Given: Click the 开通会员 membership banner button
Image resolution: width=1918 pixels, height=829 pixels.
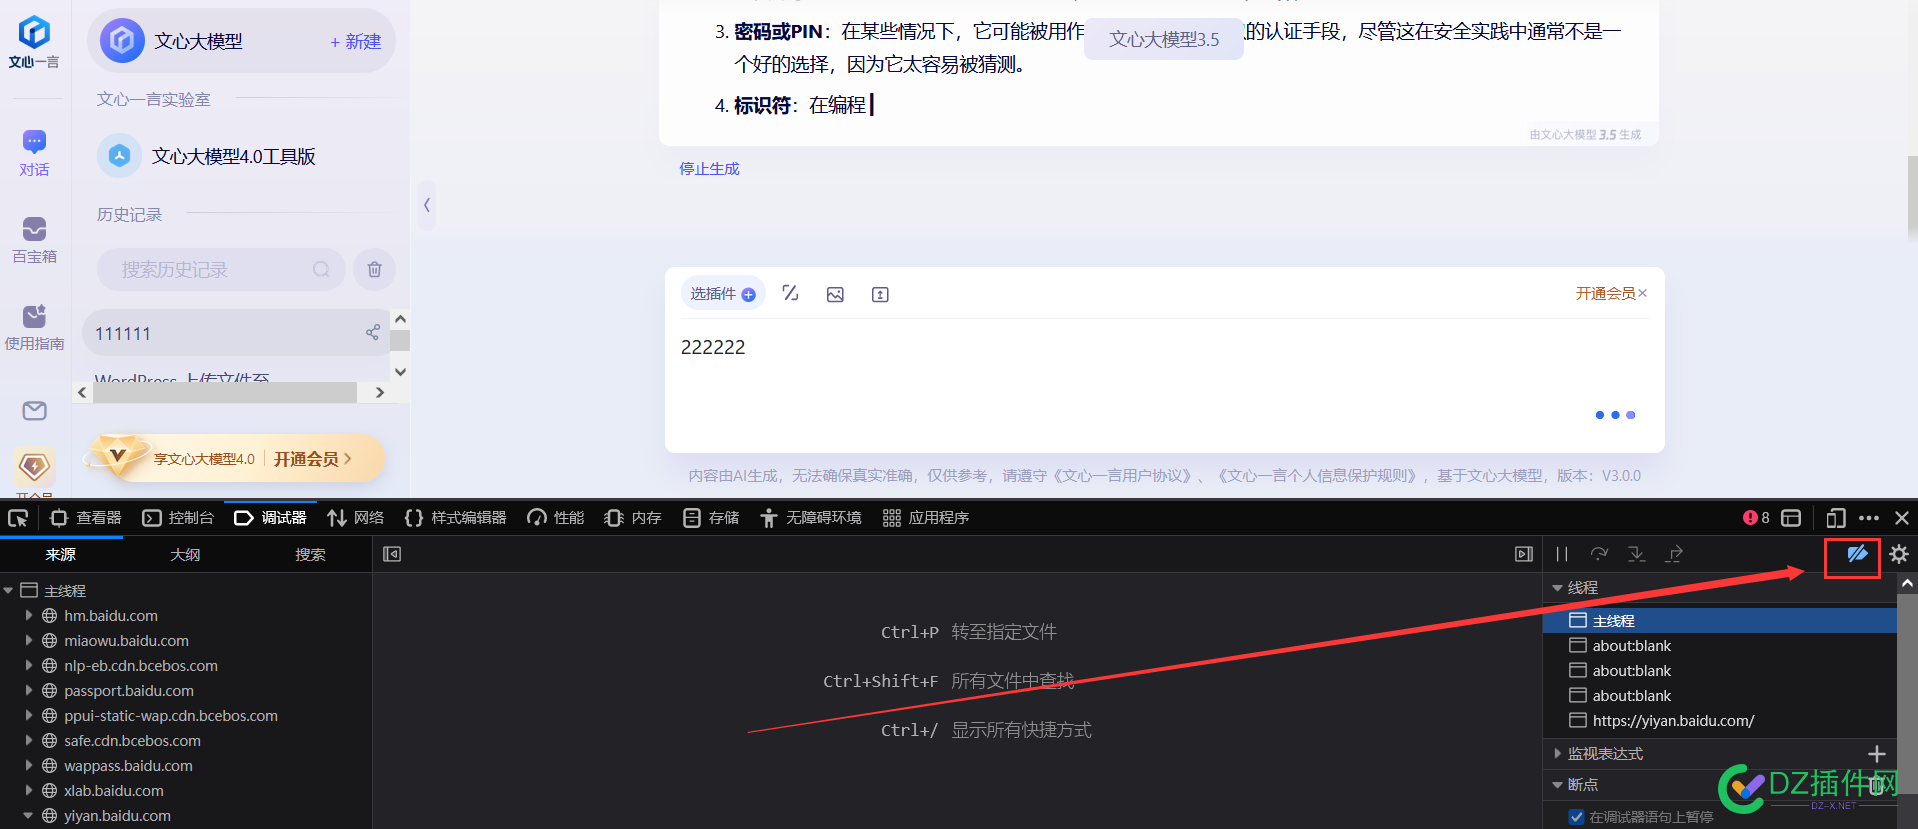Looking at the screenshot, I should pos(312,459).
